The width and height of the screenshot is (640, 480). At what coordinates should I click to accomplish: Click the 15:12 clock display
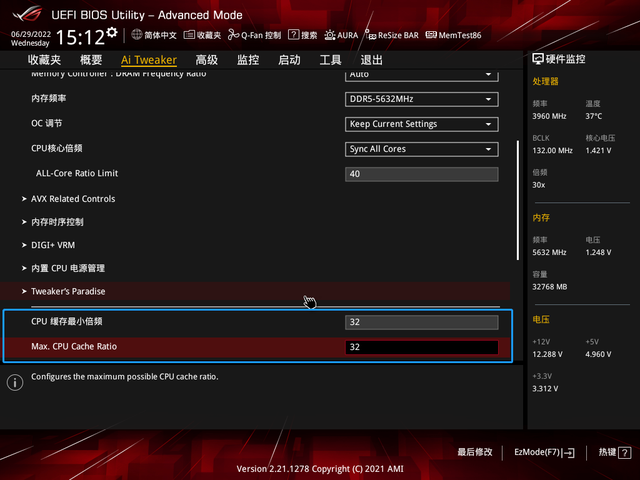80,38
